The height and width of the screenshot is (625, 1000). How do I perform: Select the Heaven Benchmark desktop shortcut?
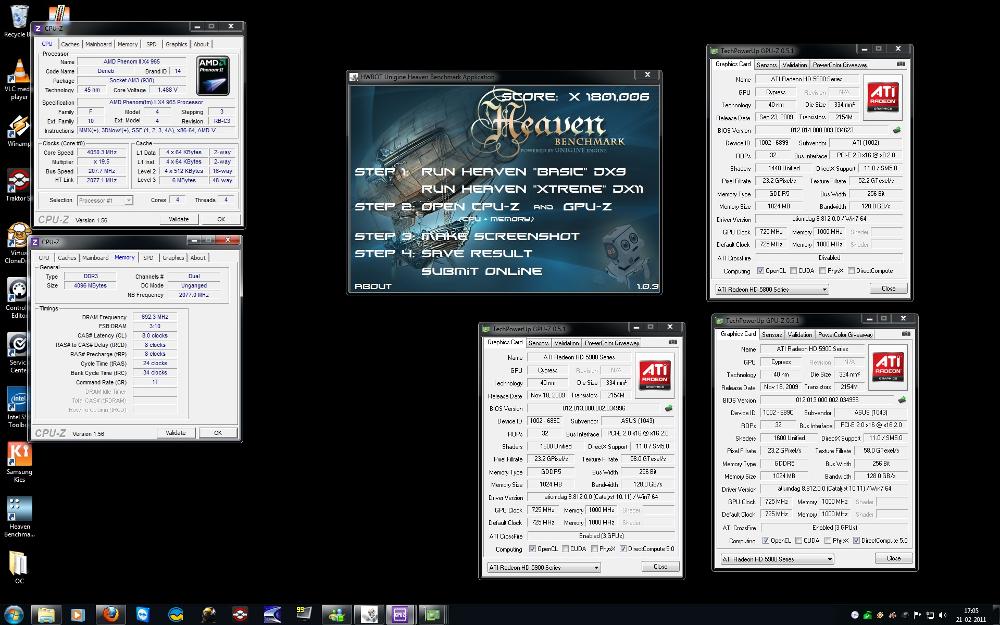point(19,517)
